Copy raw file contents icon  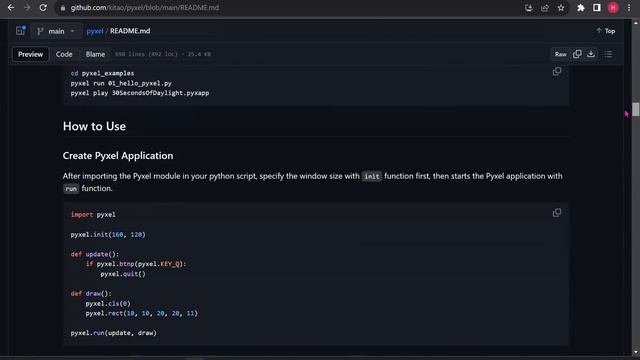(x=577, y=54)
